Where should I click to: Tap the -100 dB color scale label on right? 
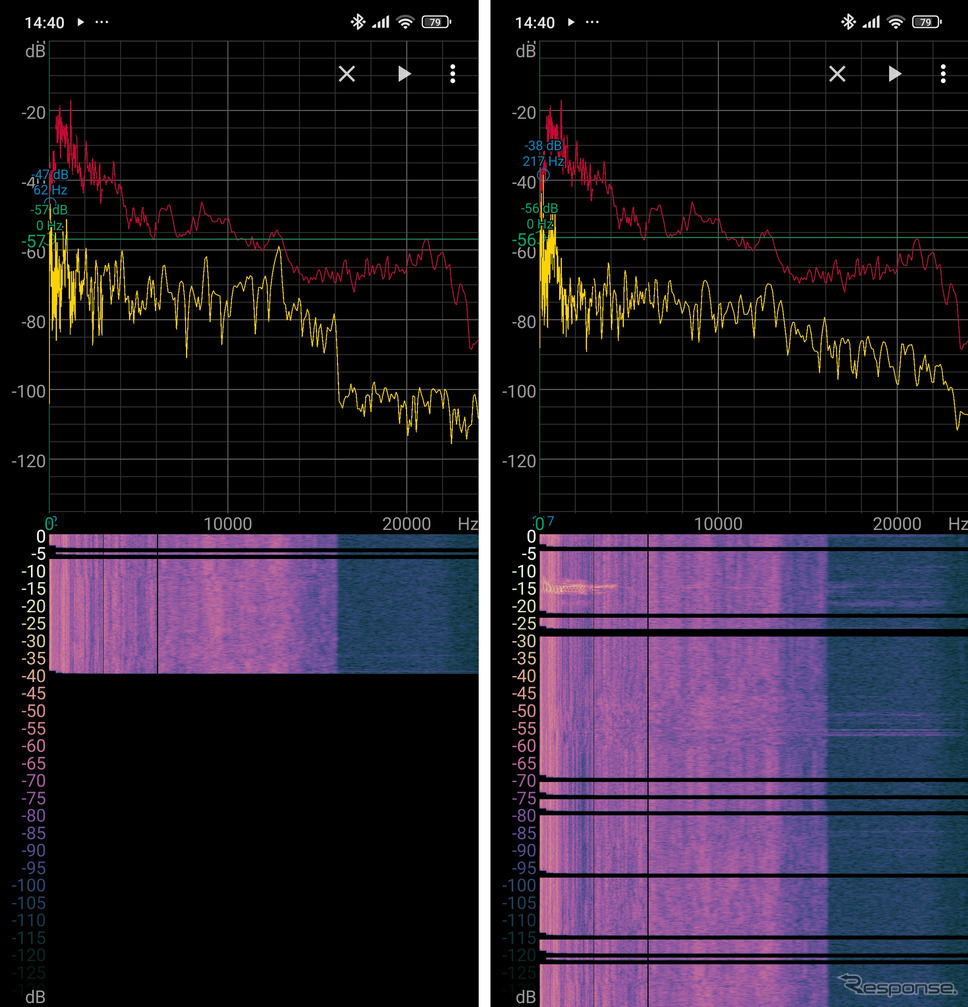click(517, 885)
